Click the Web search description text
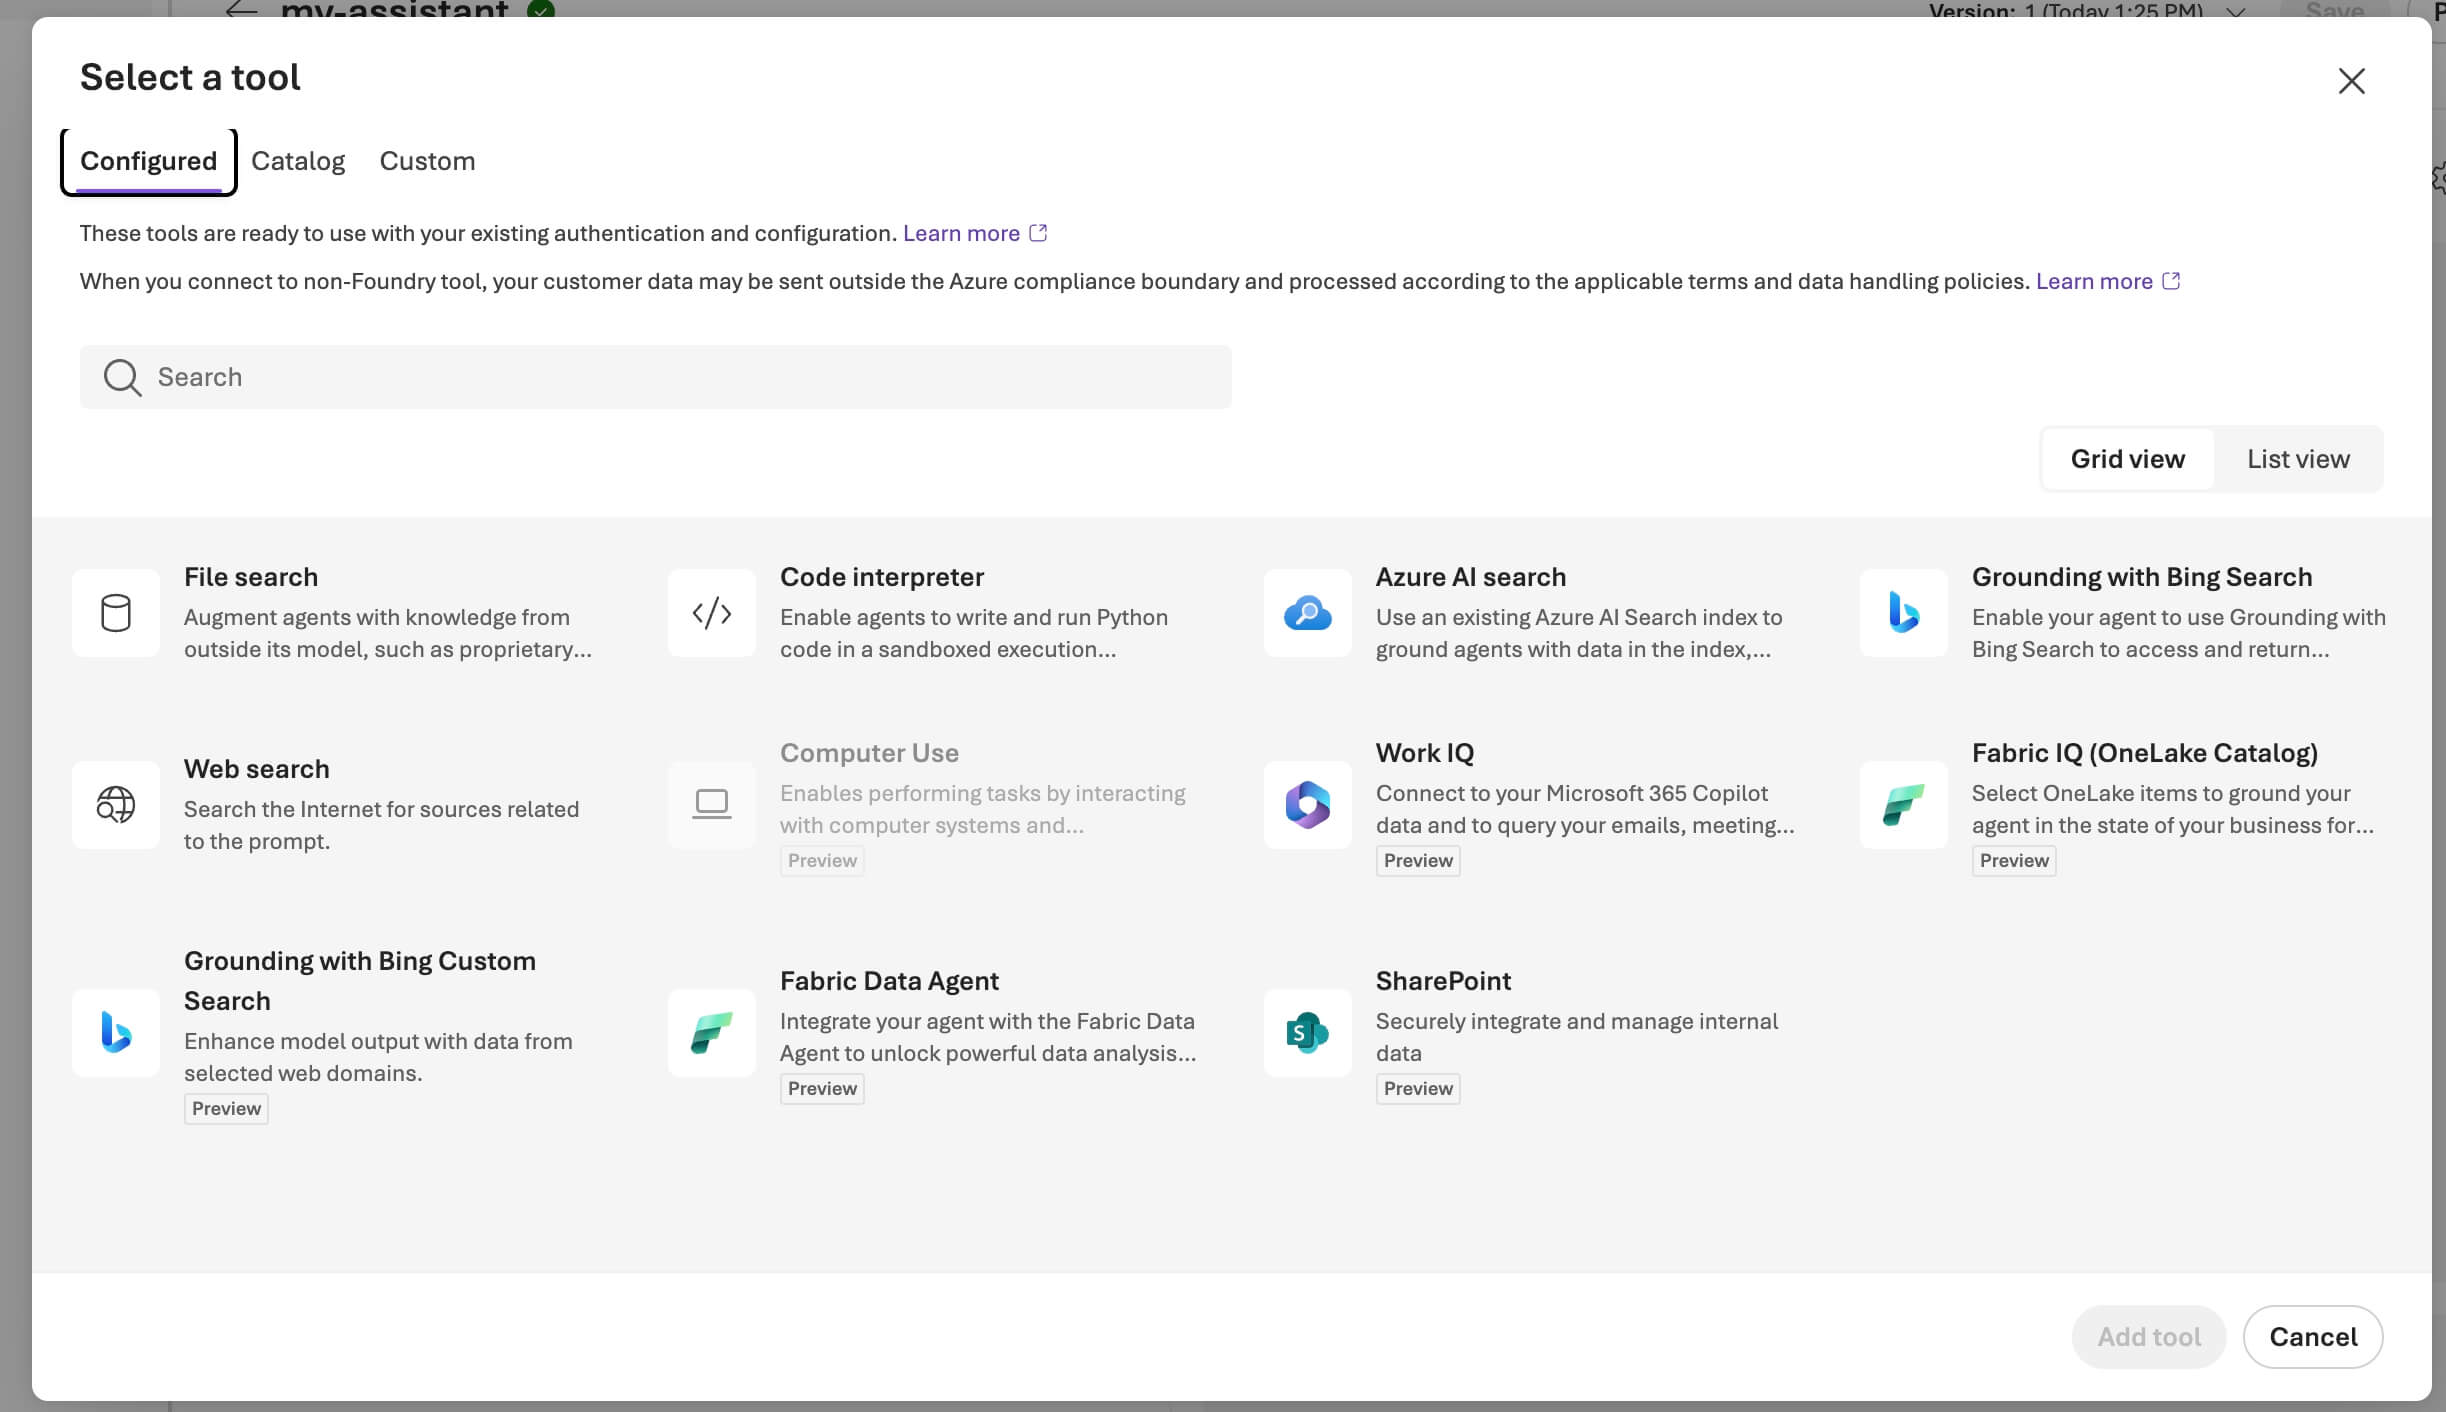Viewport: 2446px width, 1412px height. tap(381, 825)
